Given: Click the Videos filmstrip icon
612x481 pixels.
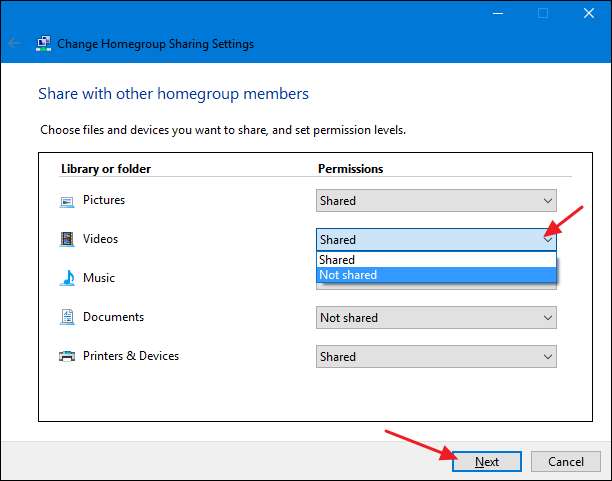Looking at the screenshot, I should coord(67,240).
